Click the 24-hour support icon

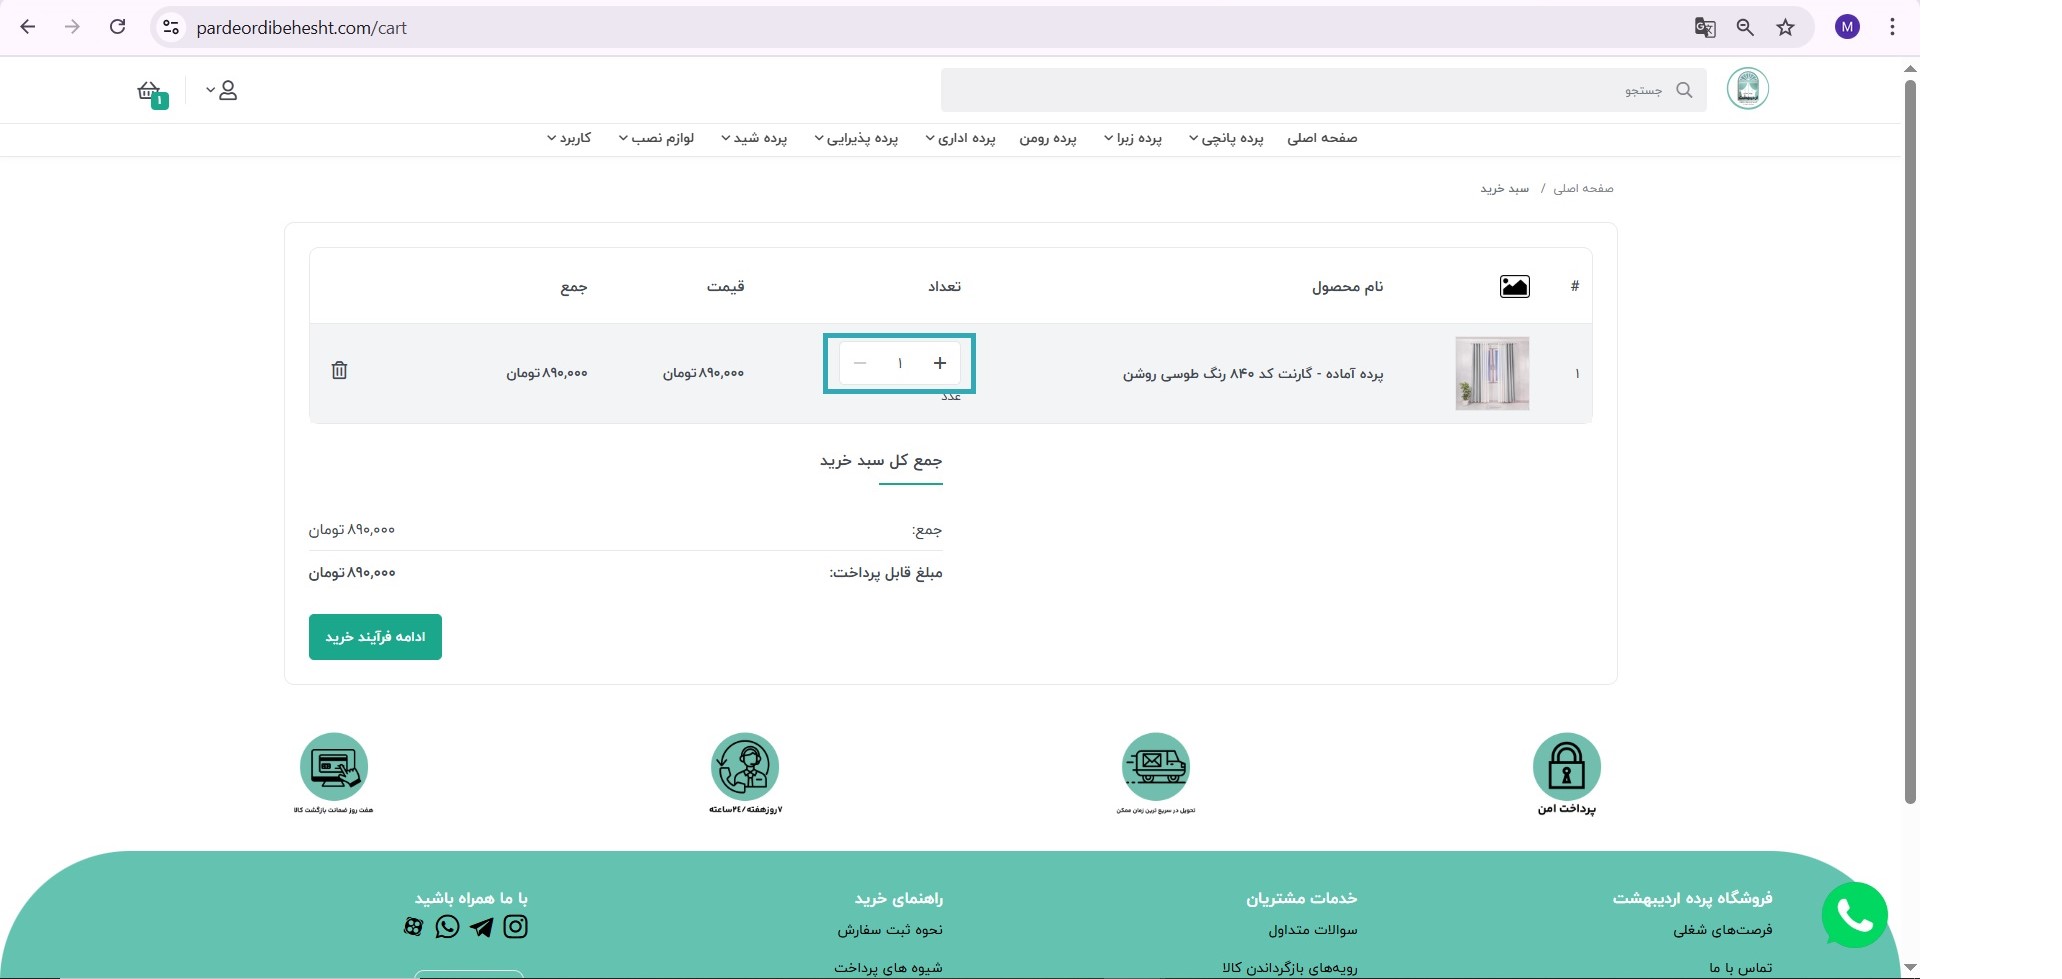point(745,768)
